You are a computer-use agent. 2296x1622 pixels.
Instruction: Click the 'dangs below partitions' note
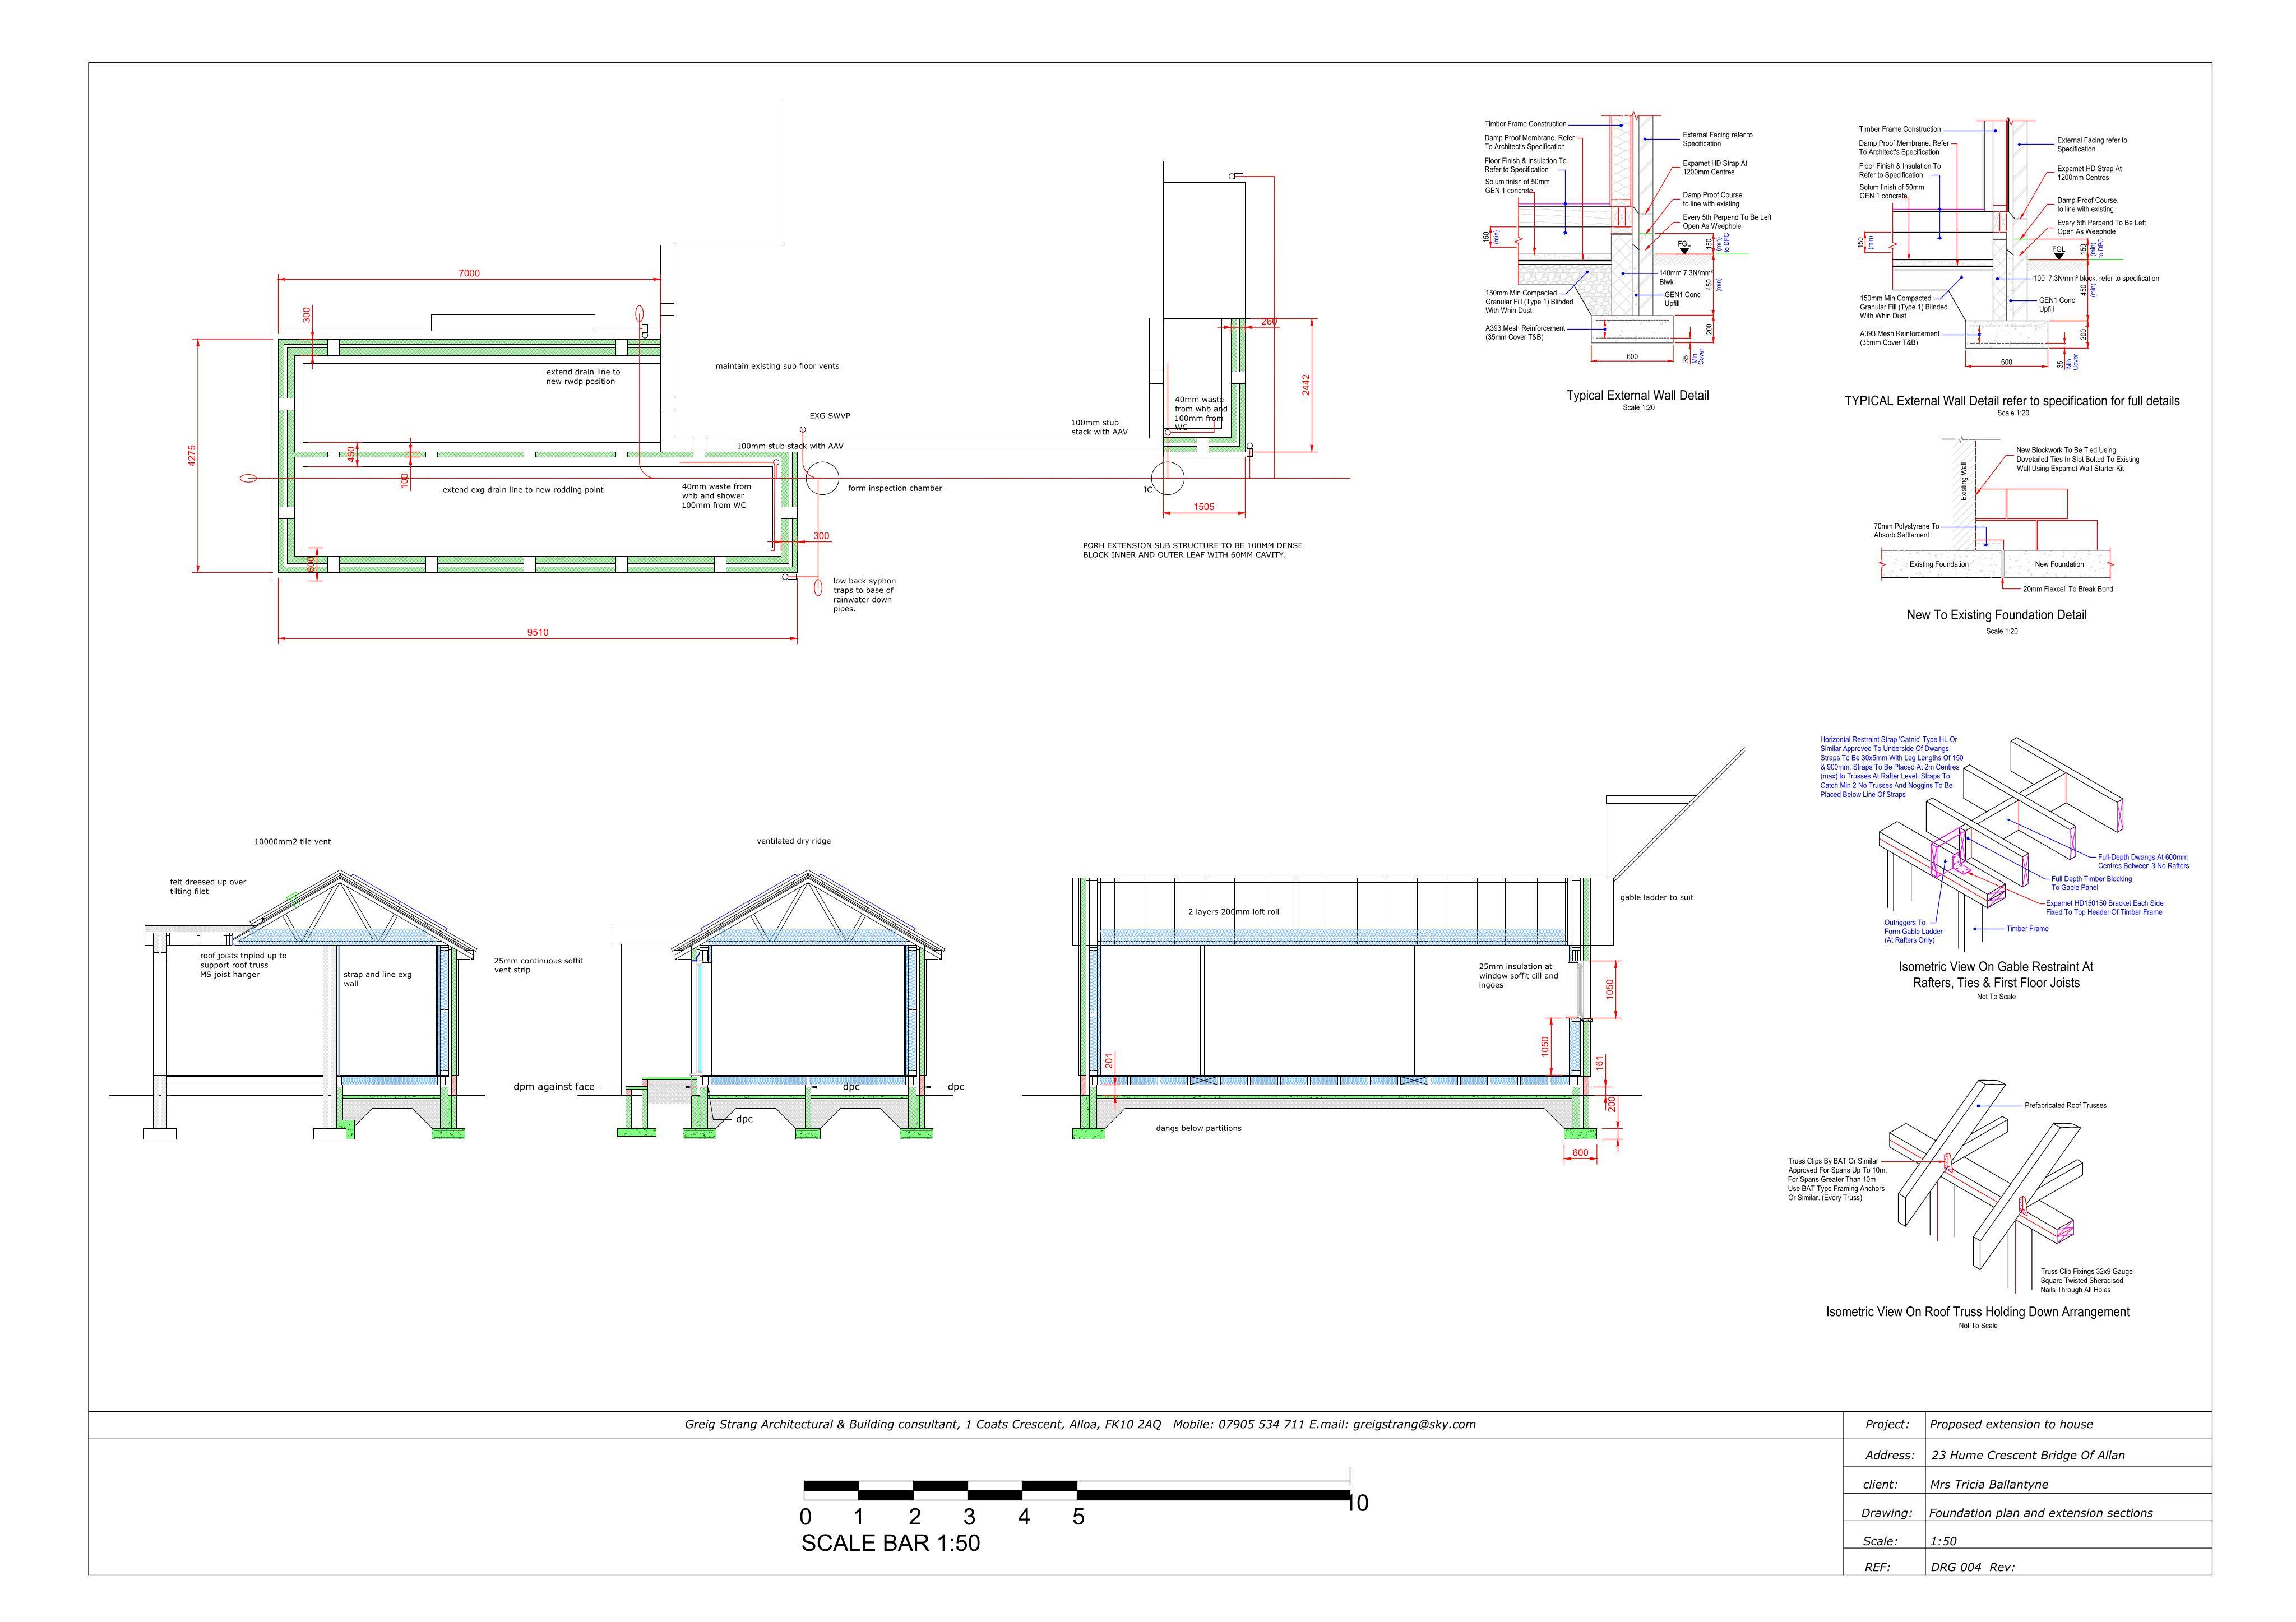(x=1198, y=1128)
